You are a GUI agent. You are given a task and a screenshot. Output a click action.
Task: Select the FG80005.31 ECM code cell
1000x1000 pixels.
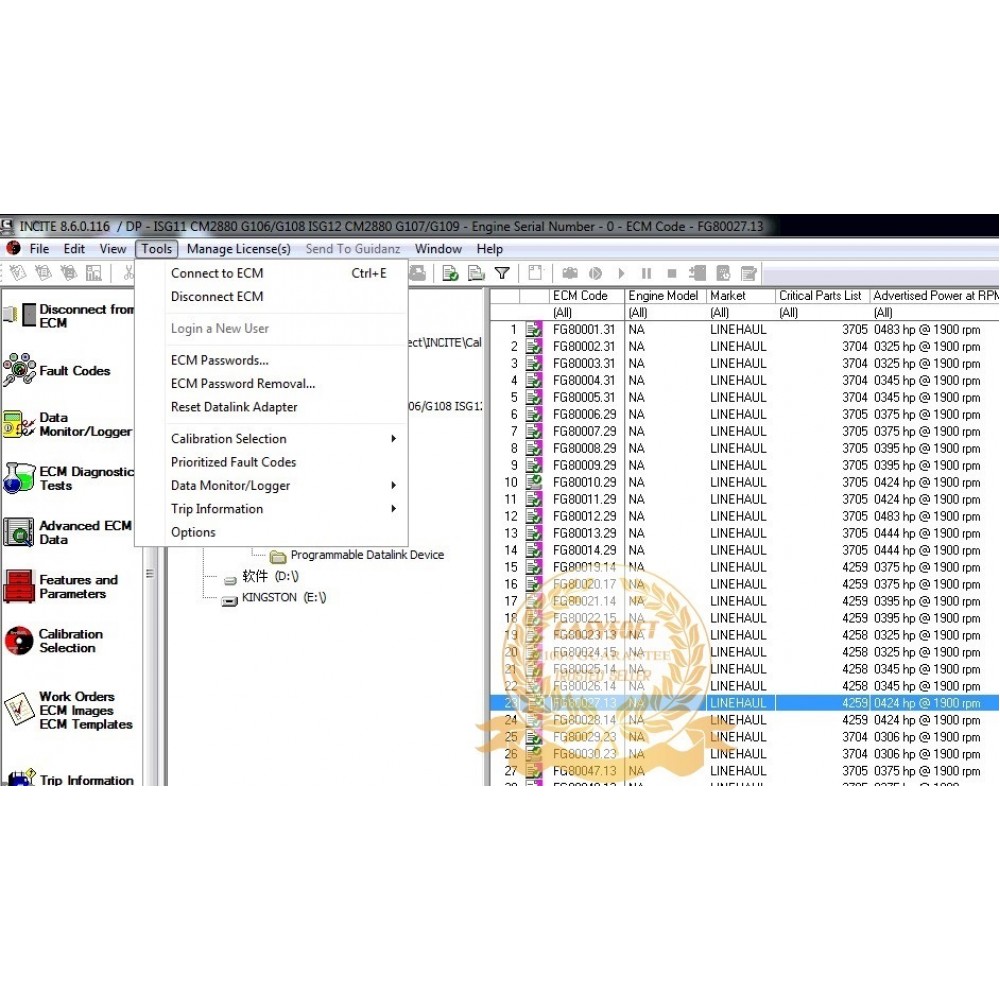584,397
